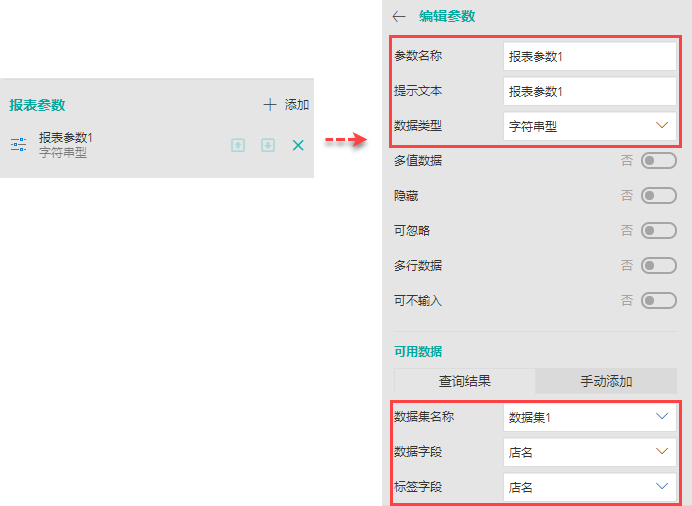Click into the 提示文本 text box
692x506 pixels.
[589, 91]
